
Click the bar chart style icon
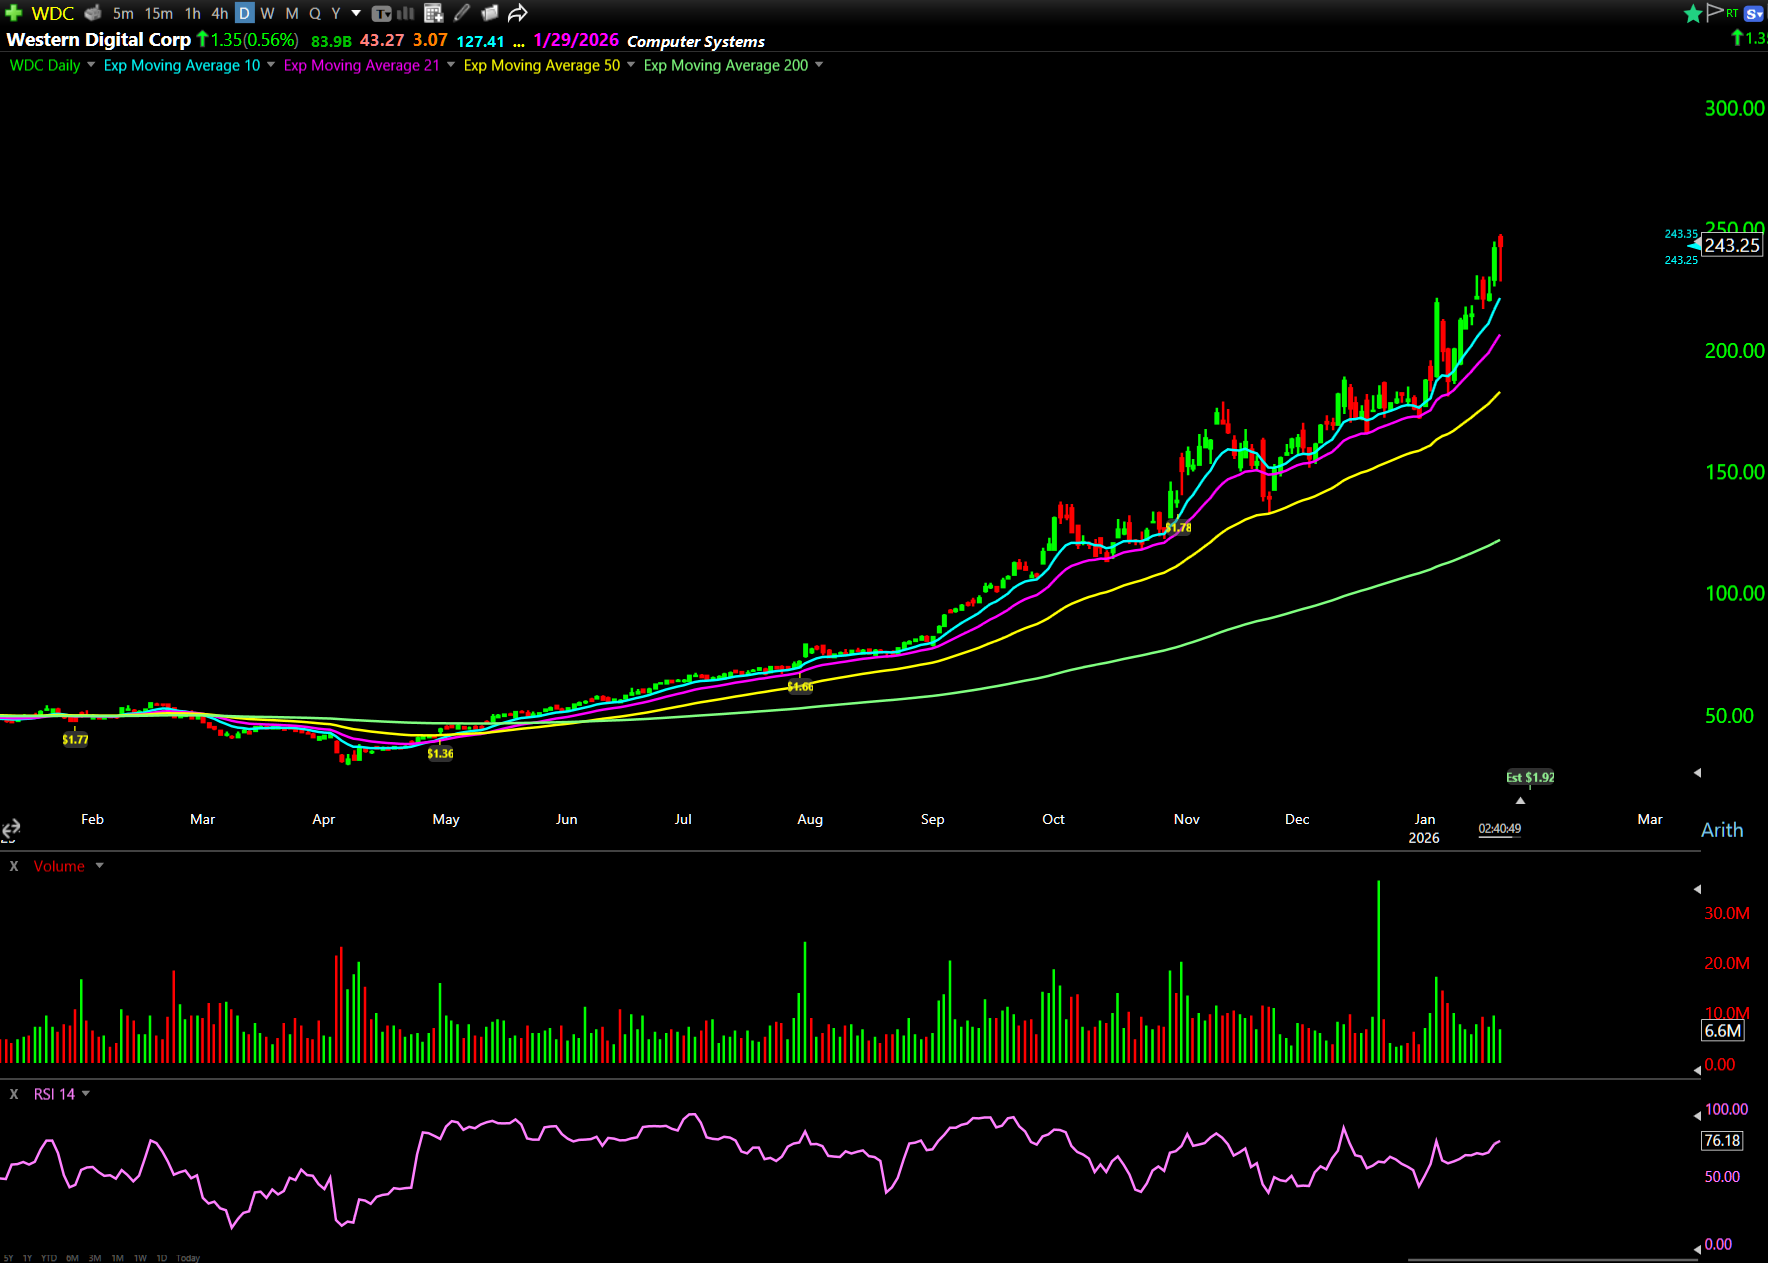click(x=405, y=13)
